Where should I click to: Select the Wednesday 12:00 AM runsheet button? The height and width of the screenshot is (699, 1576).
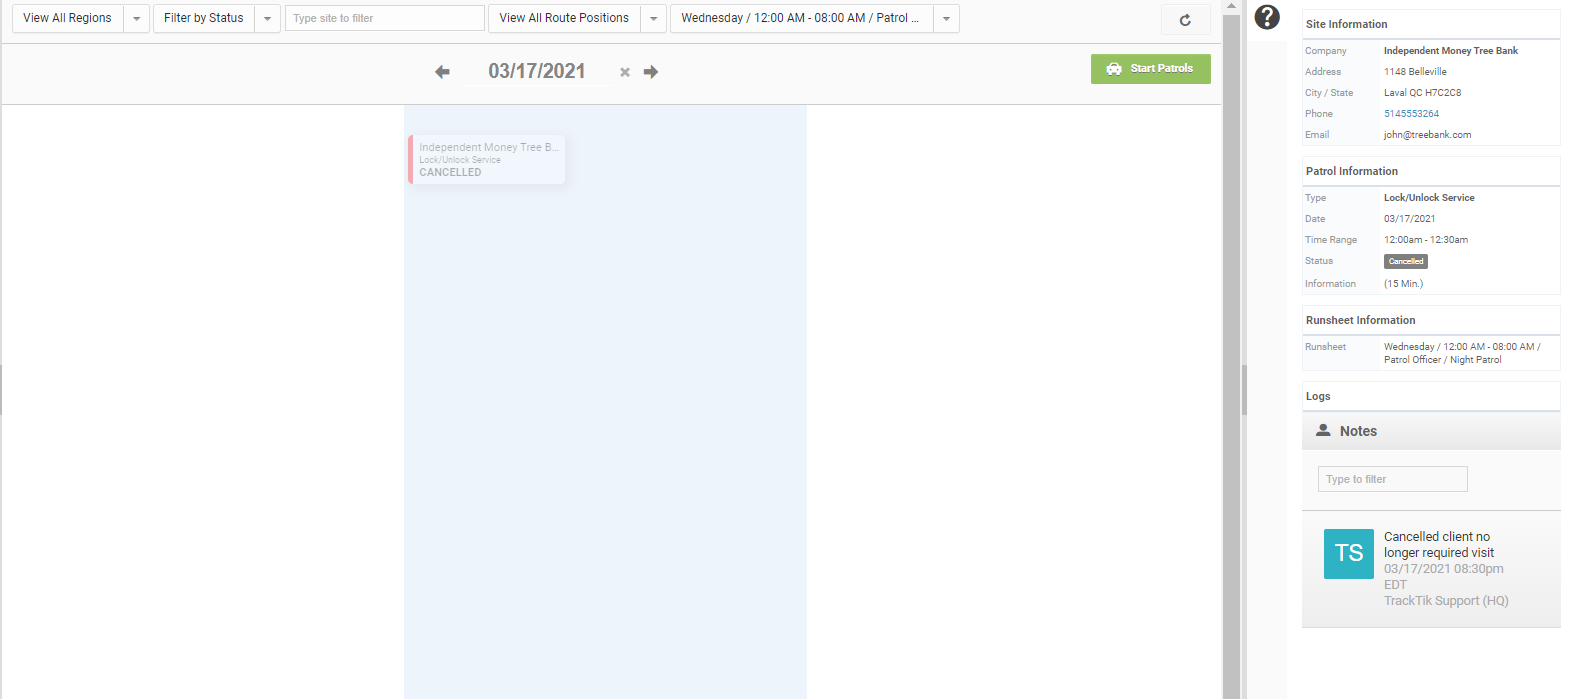pos(801,19)
